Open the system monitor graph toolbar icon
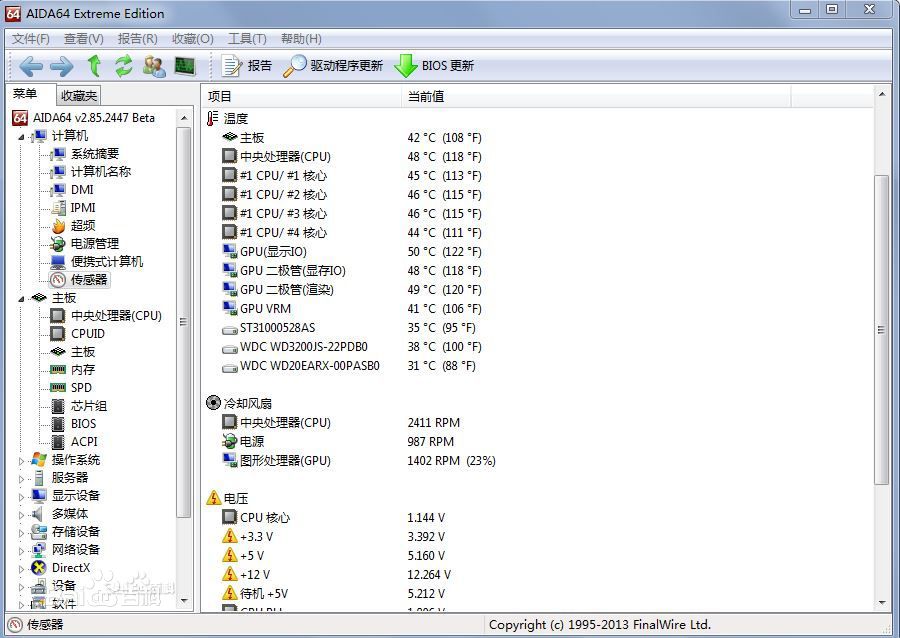 185,66
